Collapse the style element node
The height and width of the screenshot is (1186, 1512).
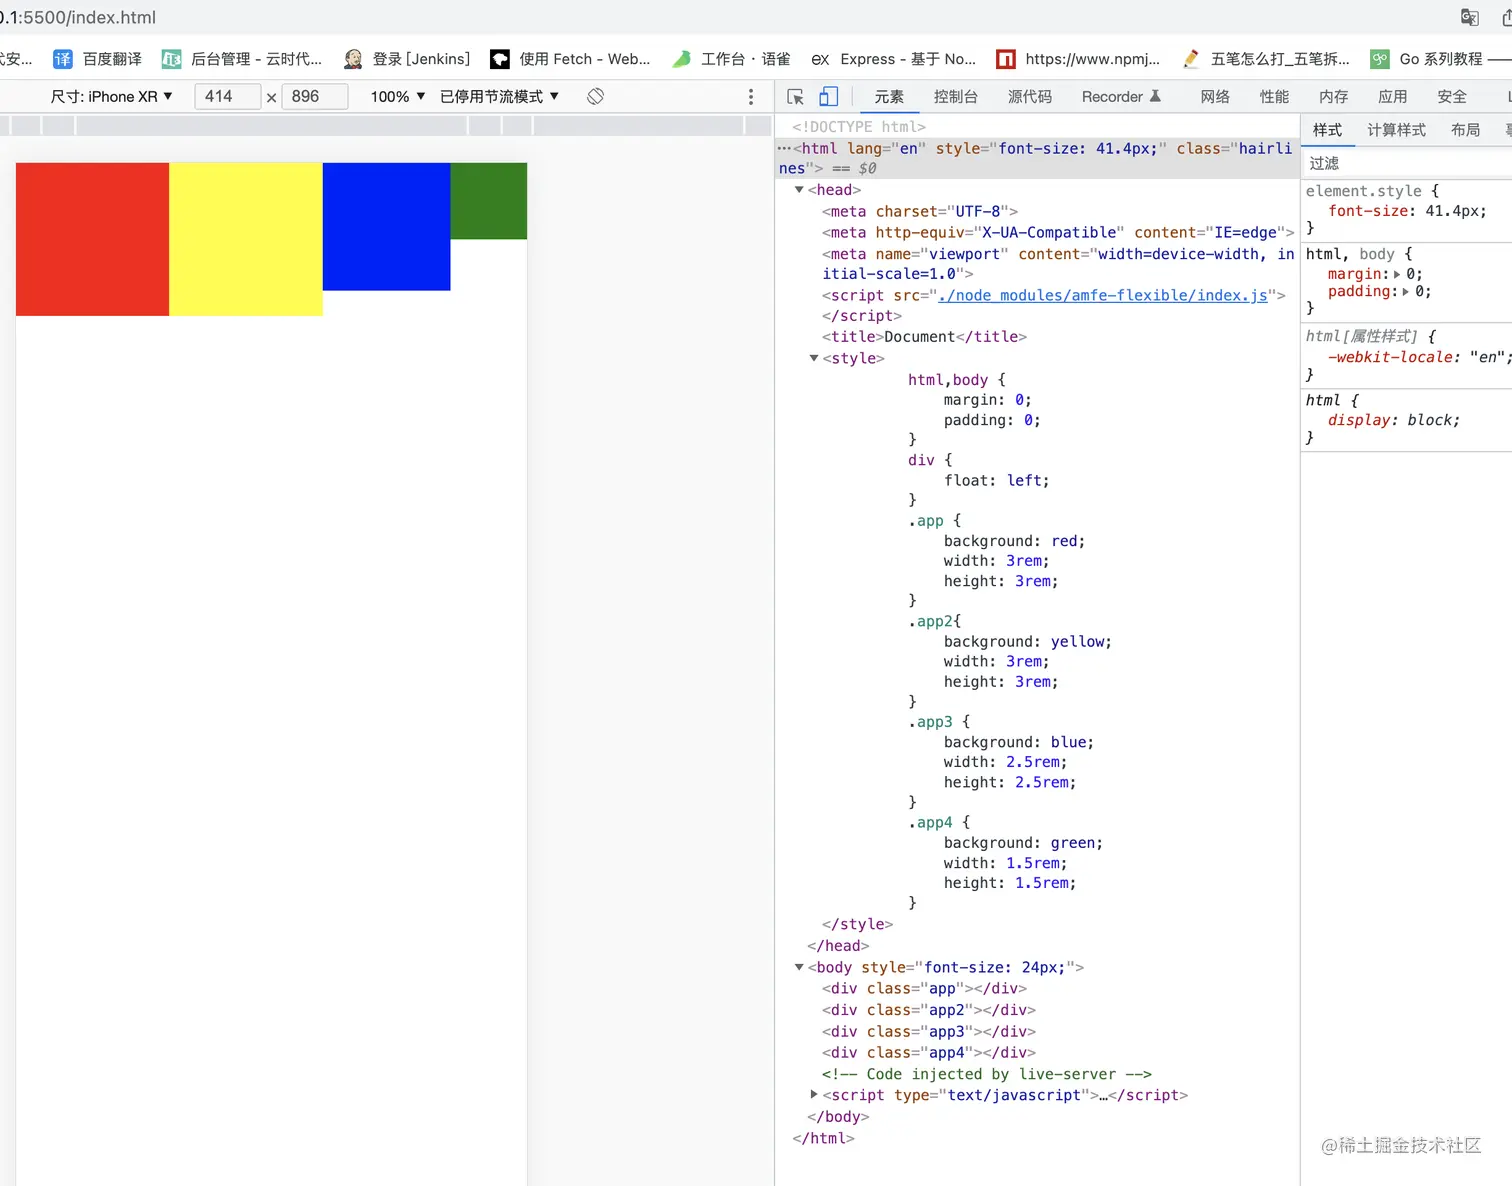tap(814, 358)
